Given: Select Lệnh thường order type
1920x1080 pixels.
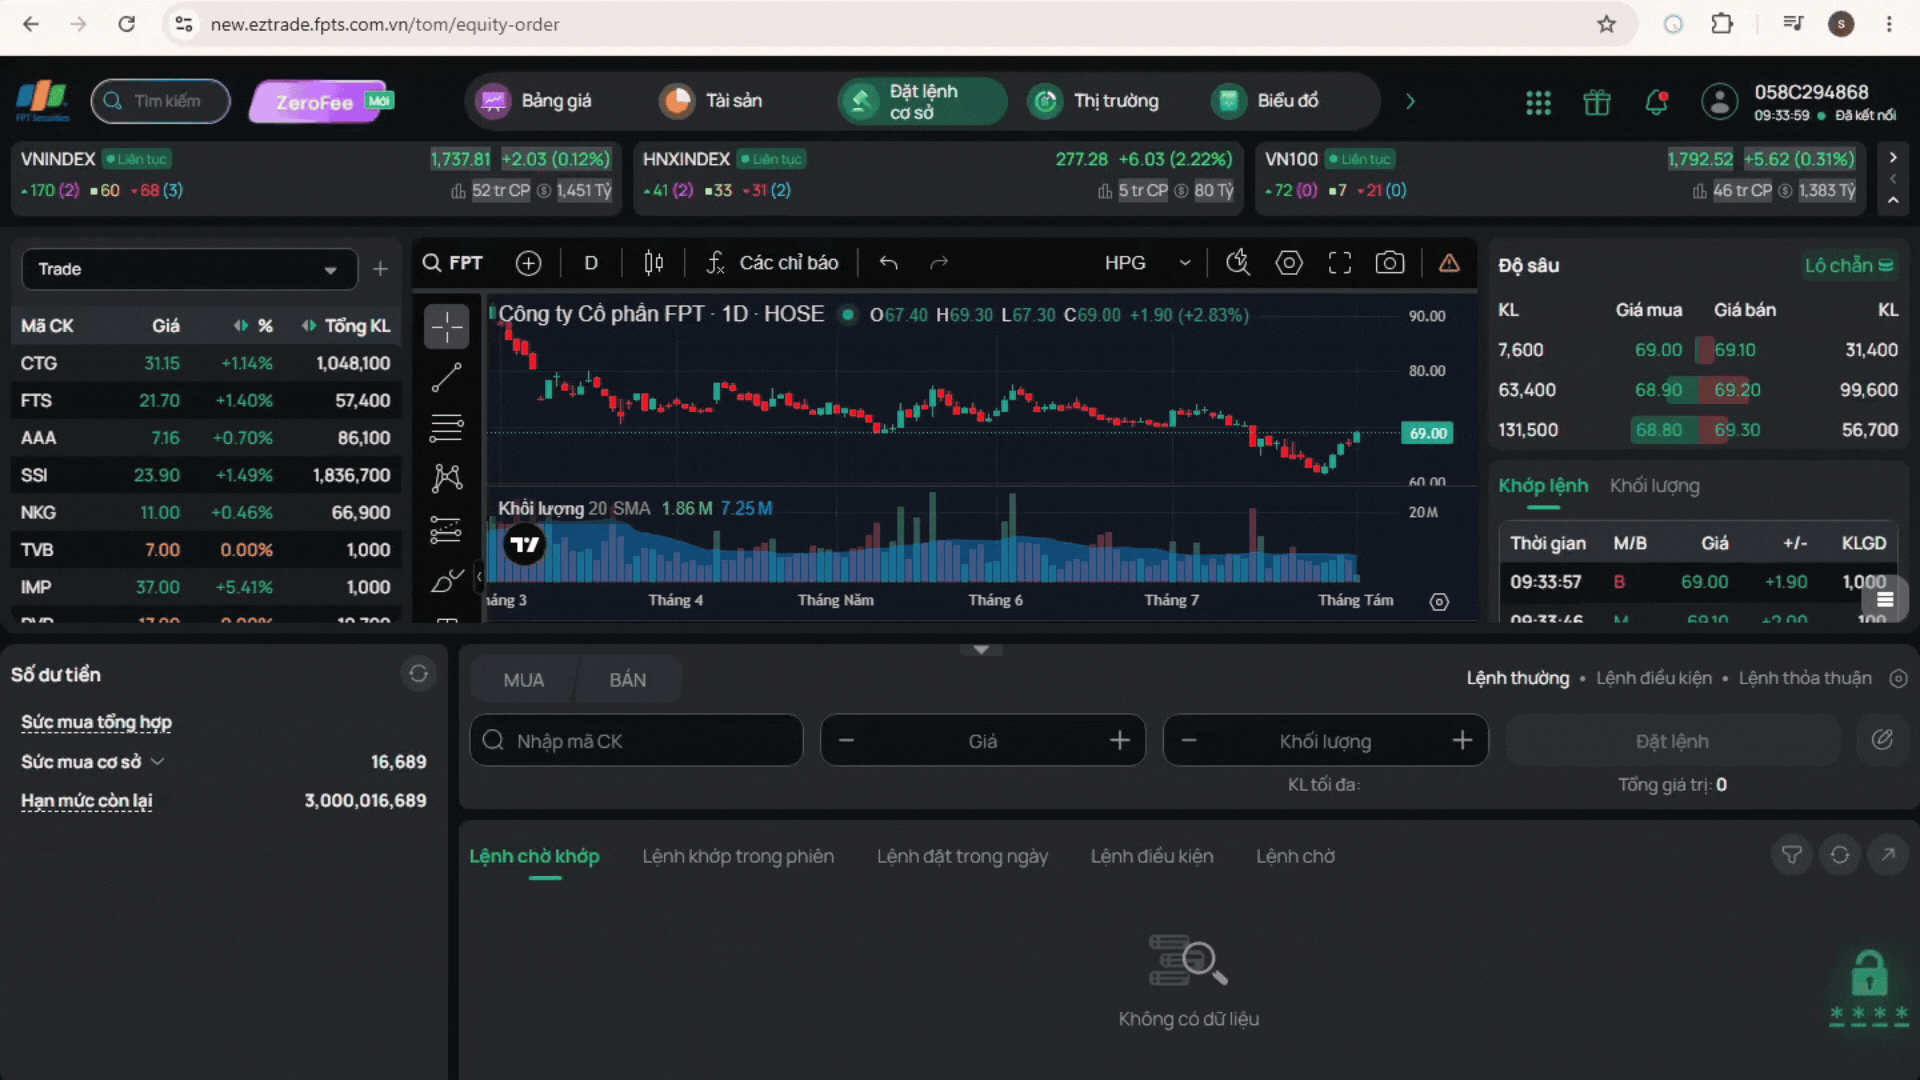Looking at the screenshot, I should click(x=1518, y=679).
